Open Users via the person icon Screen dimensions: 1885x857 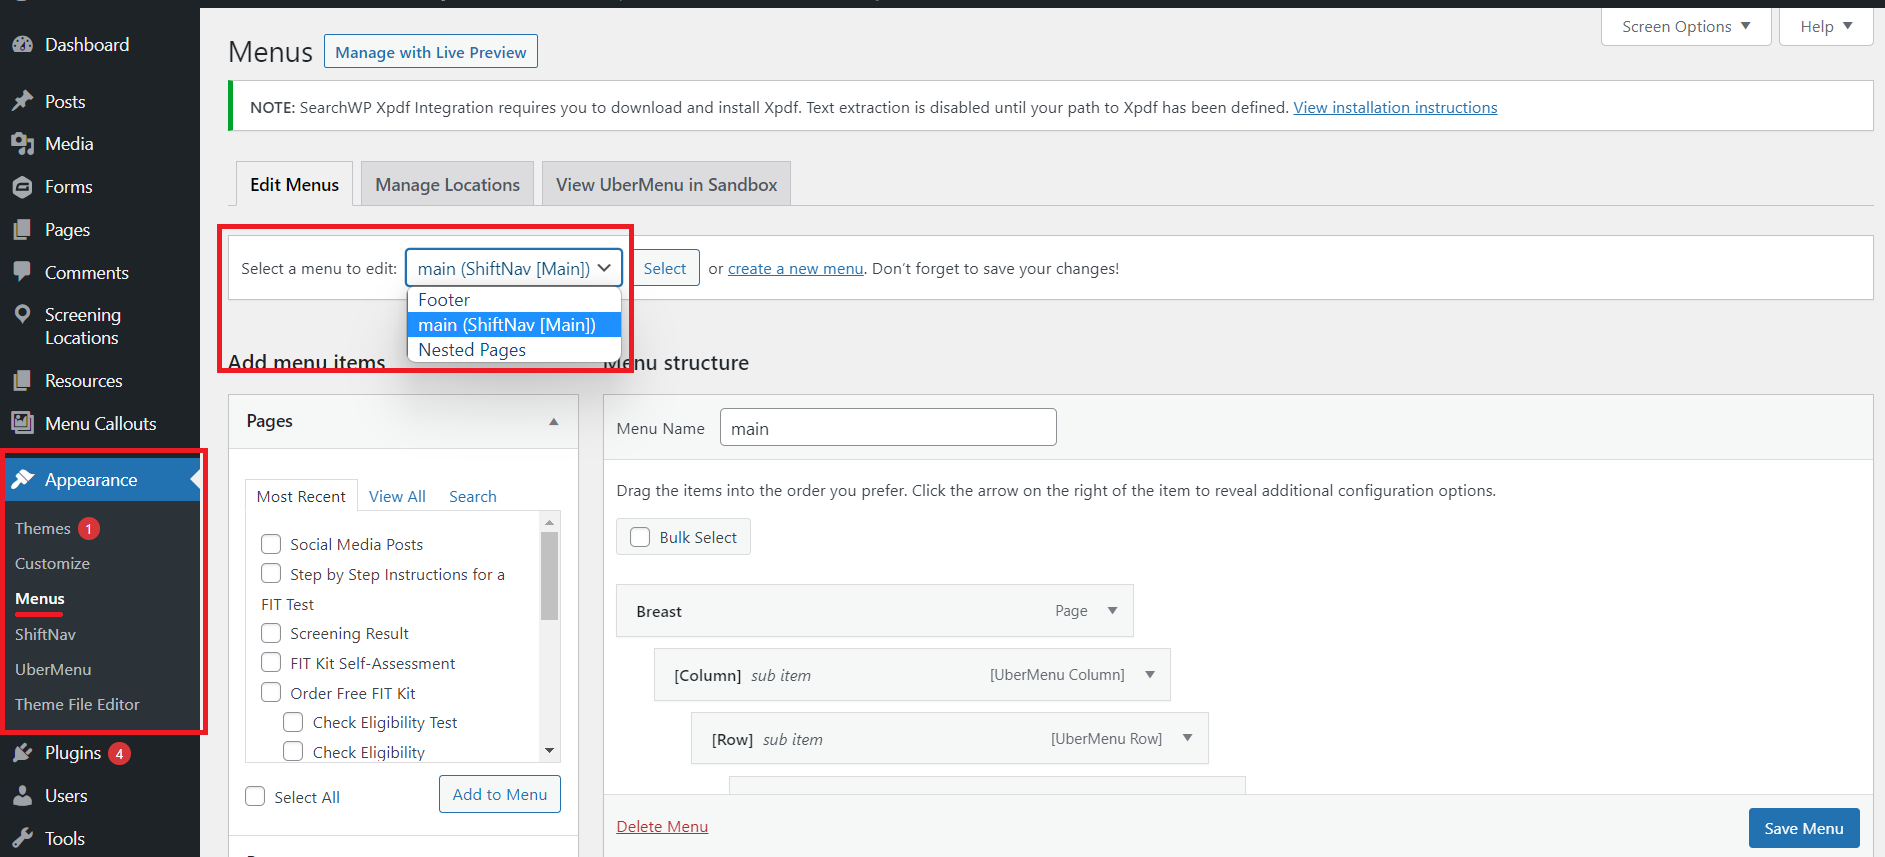[x=22, y=796]
